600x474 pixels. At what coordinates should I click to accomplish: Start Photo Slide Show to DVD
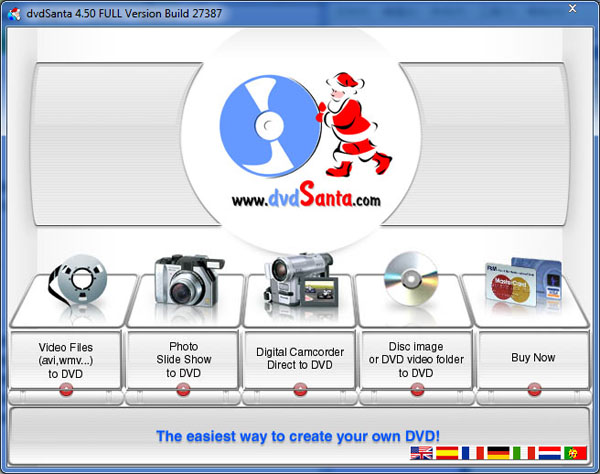coord(183,358)
